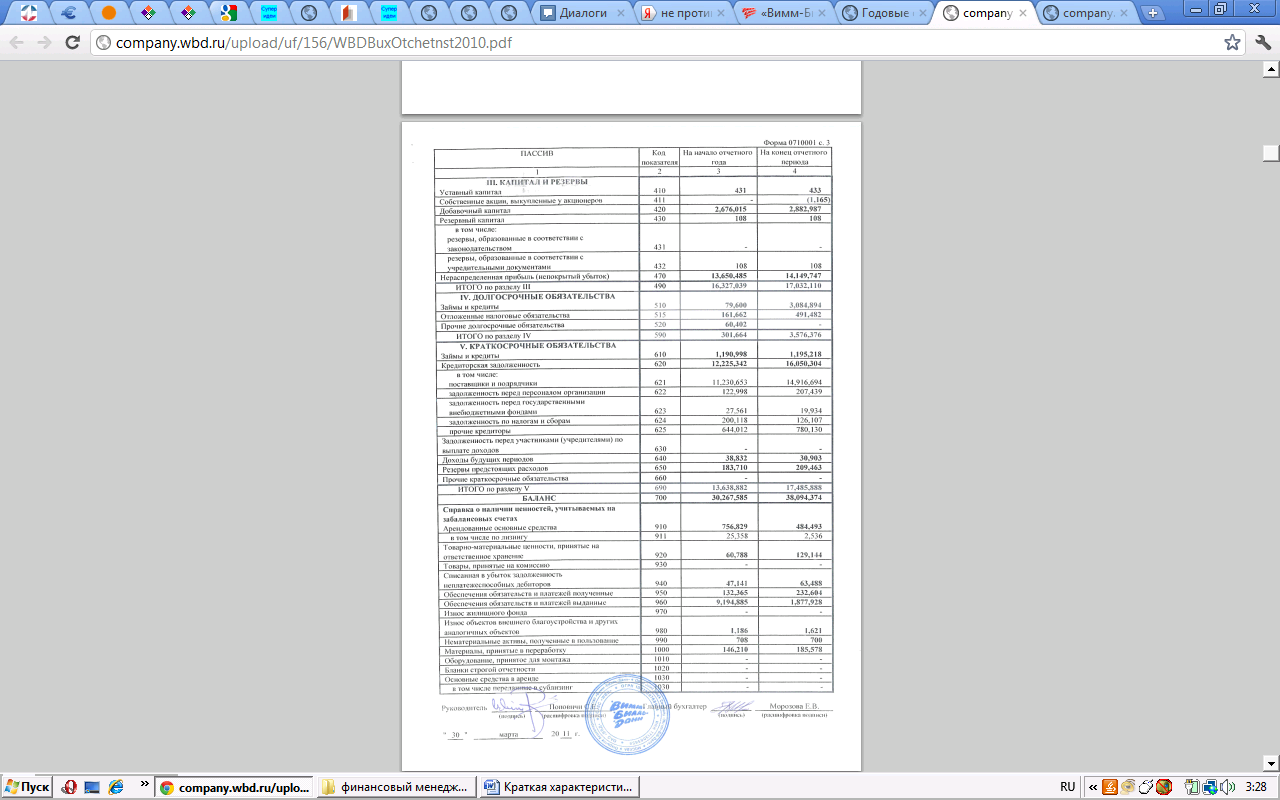Screen dimensions: 1280x800
Task: Launch Opera from the quick launch
Action: coord(69,787)
